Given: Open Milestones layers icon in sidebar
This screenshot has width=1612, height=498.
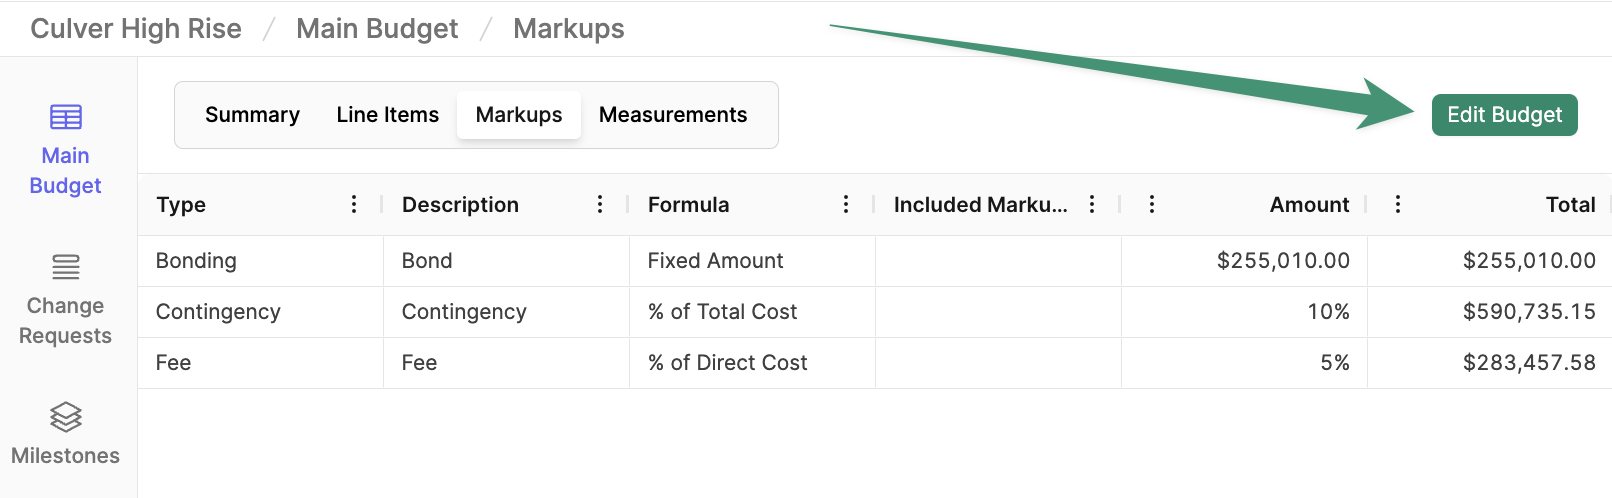Looking at the screenshot, I should (66, 417).
